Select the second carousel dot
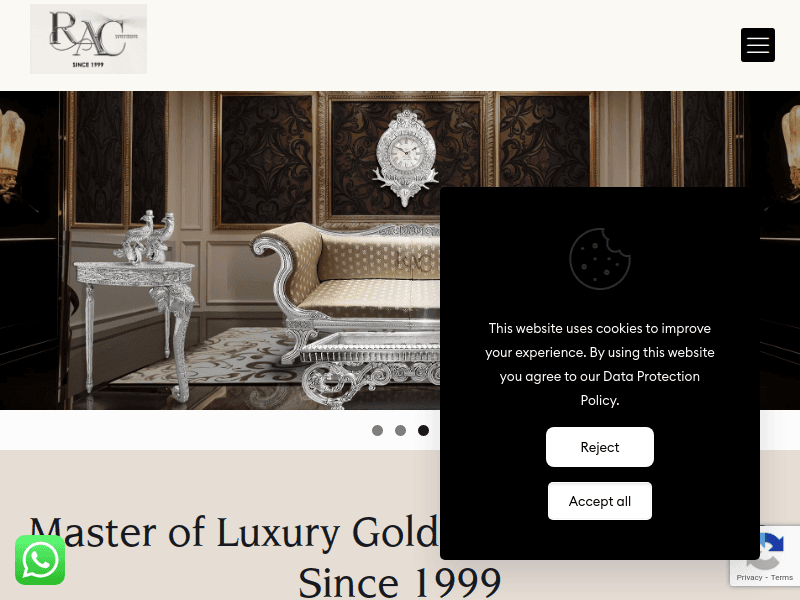This screenshot has height=600, width=800. click(x=401, y=431)
